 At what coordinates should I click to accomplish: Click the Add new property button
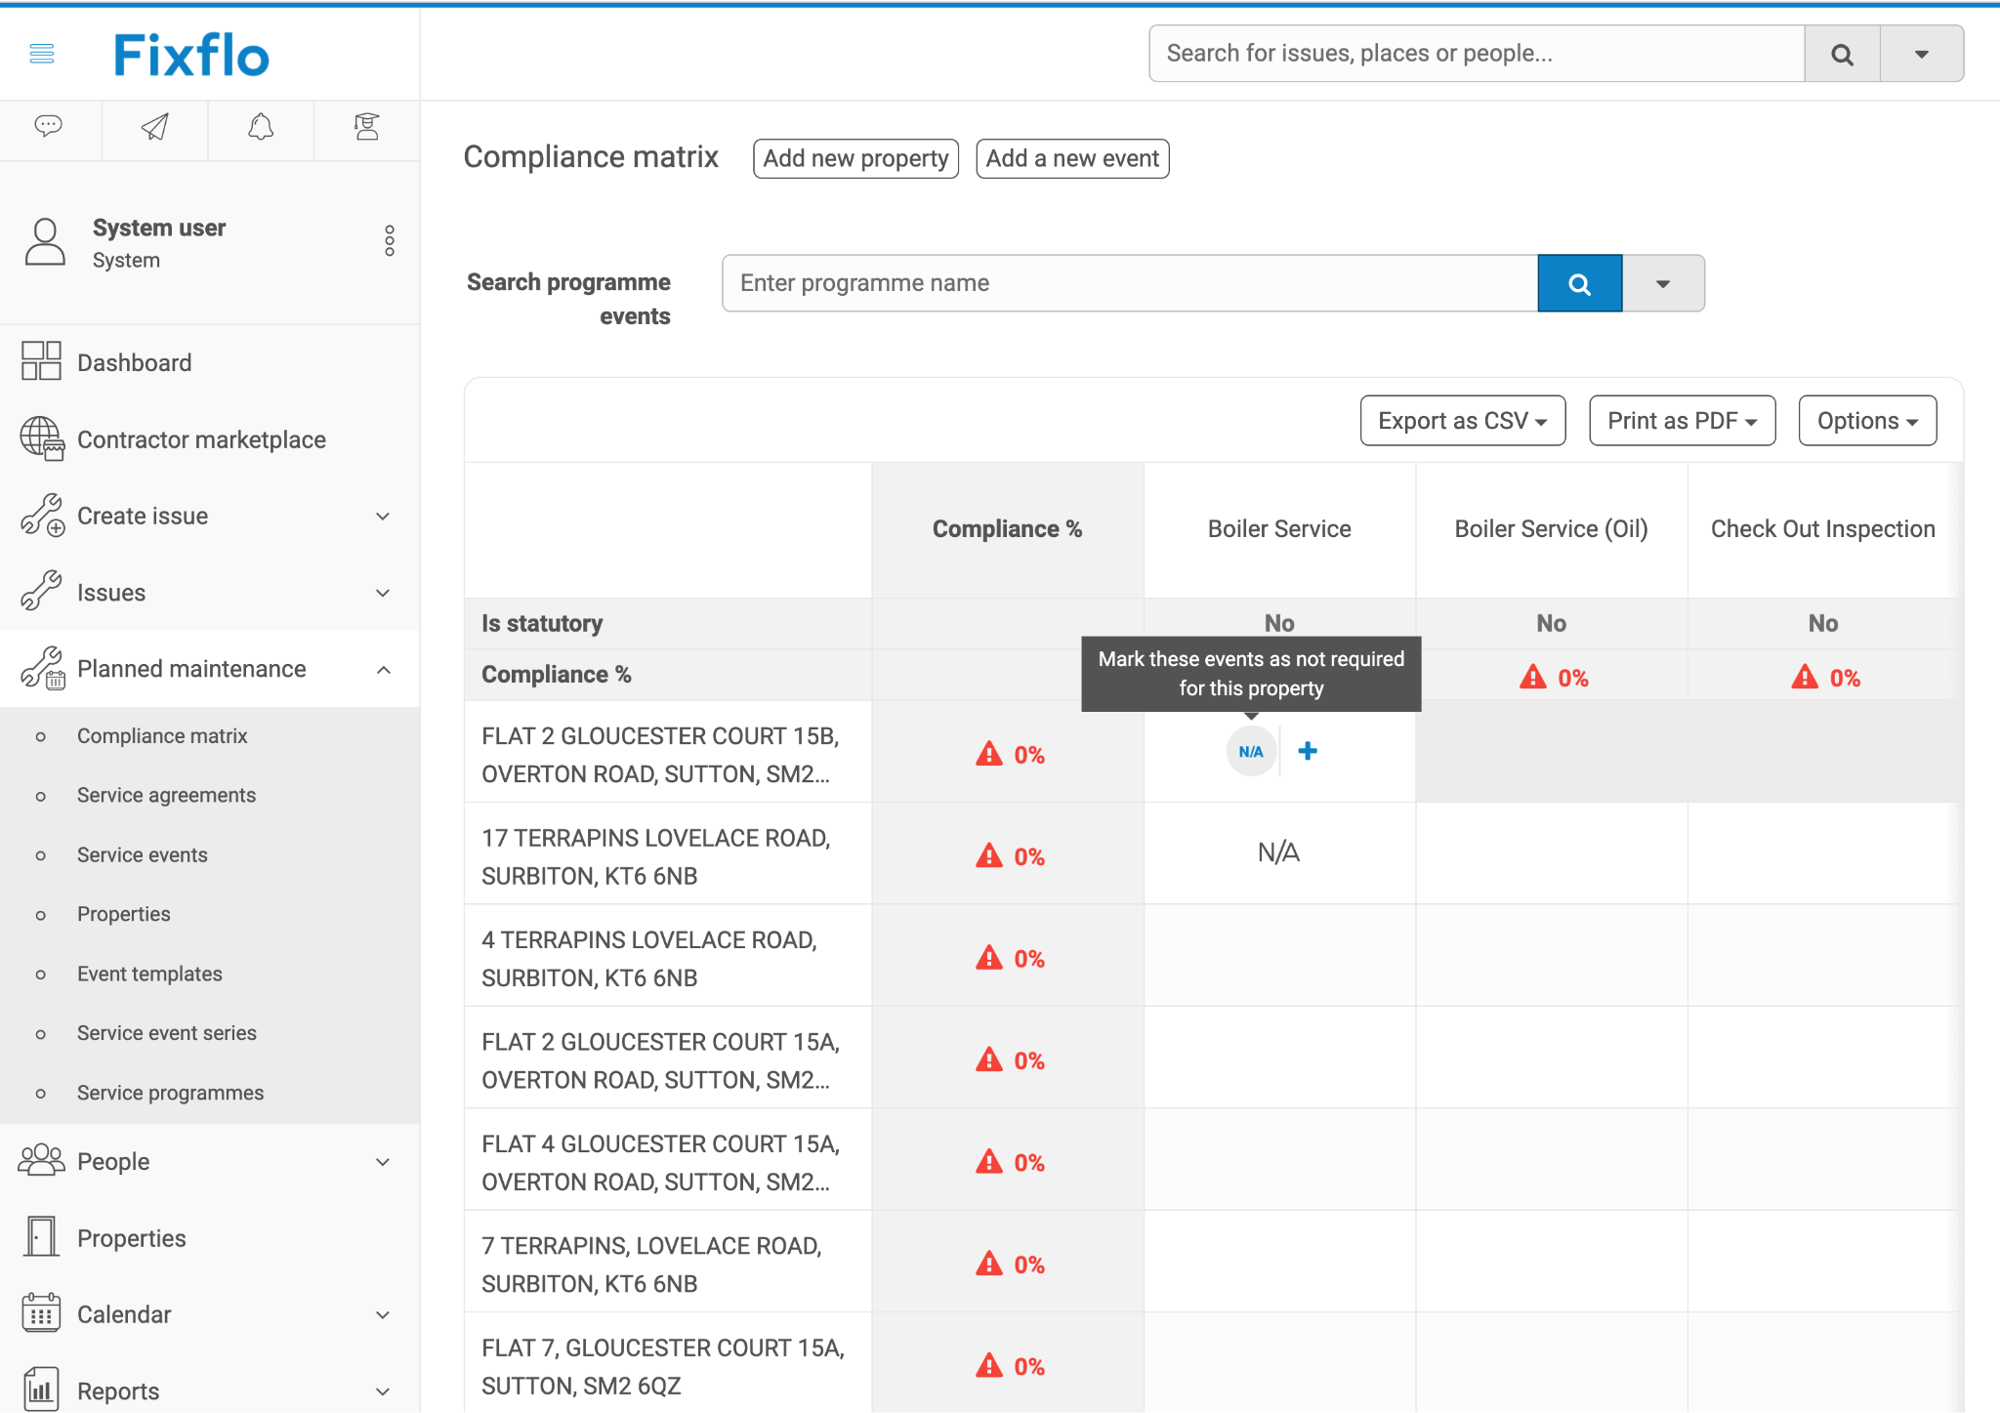[x=855, y=158]
